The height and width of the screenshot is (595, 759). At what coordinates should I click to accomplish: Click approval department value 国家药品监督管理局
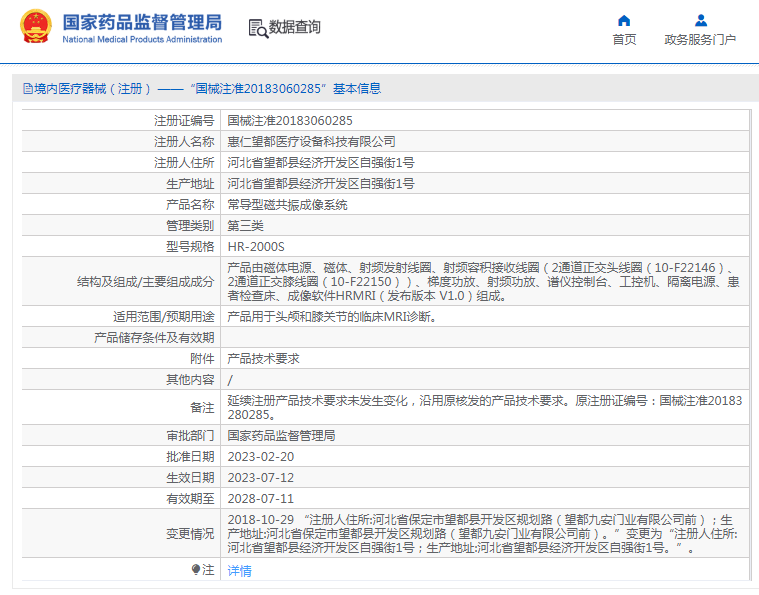[x=281, y=436]
